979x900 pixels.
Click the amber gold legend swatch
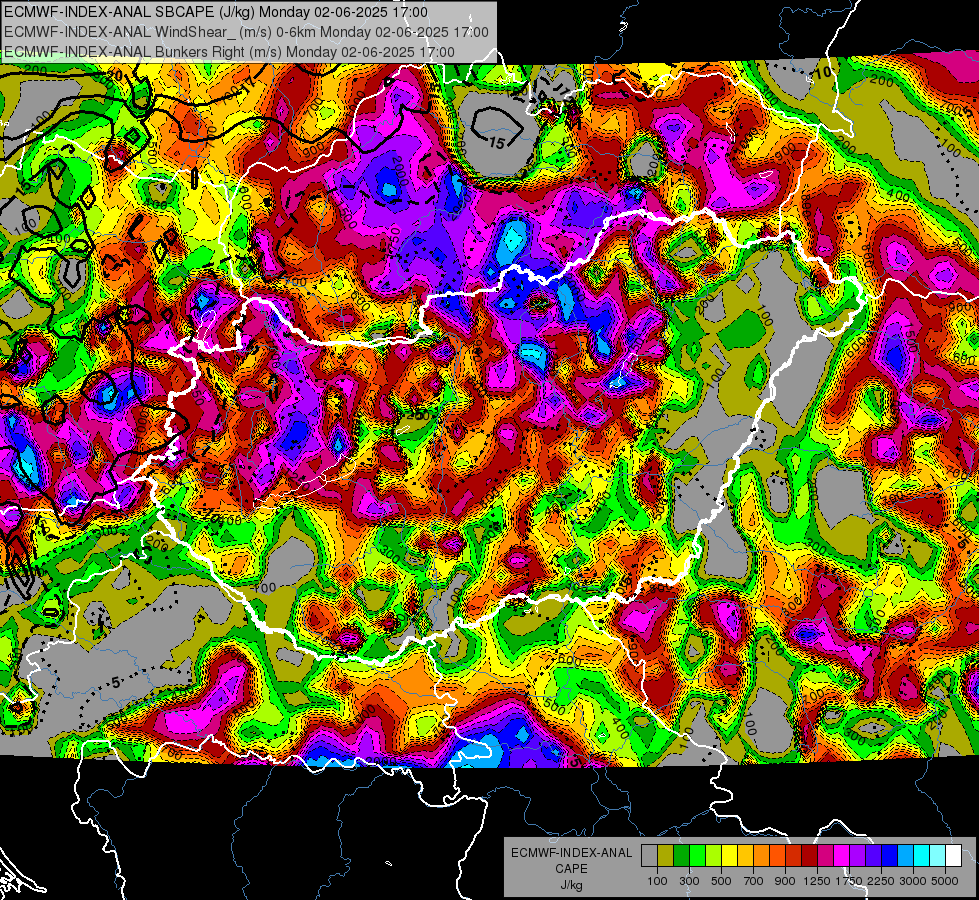pyautogui.click(x=745, y=855)
